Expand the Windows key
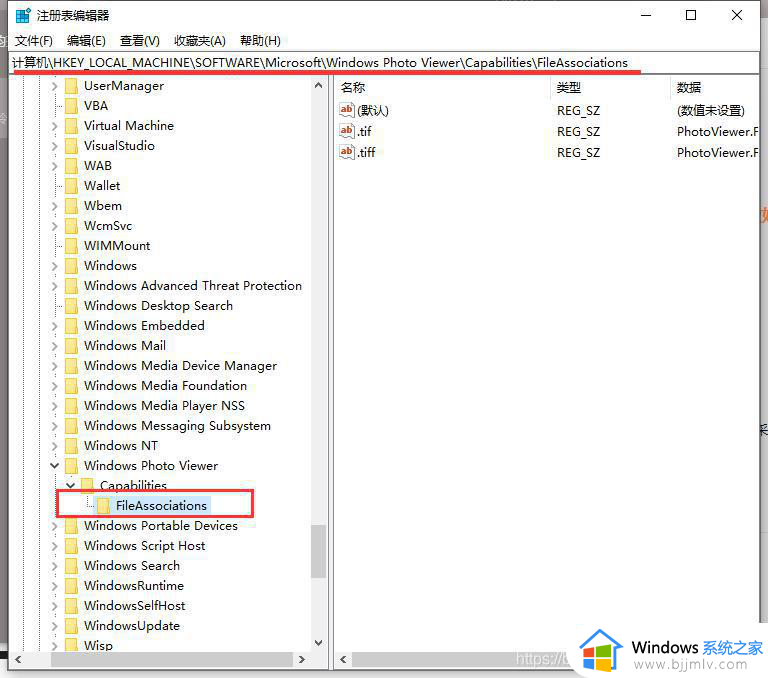Image resolution: width=768 pixels, height=678 pixels. 54,266
